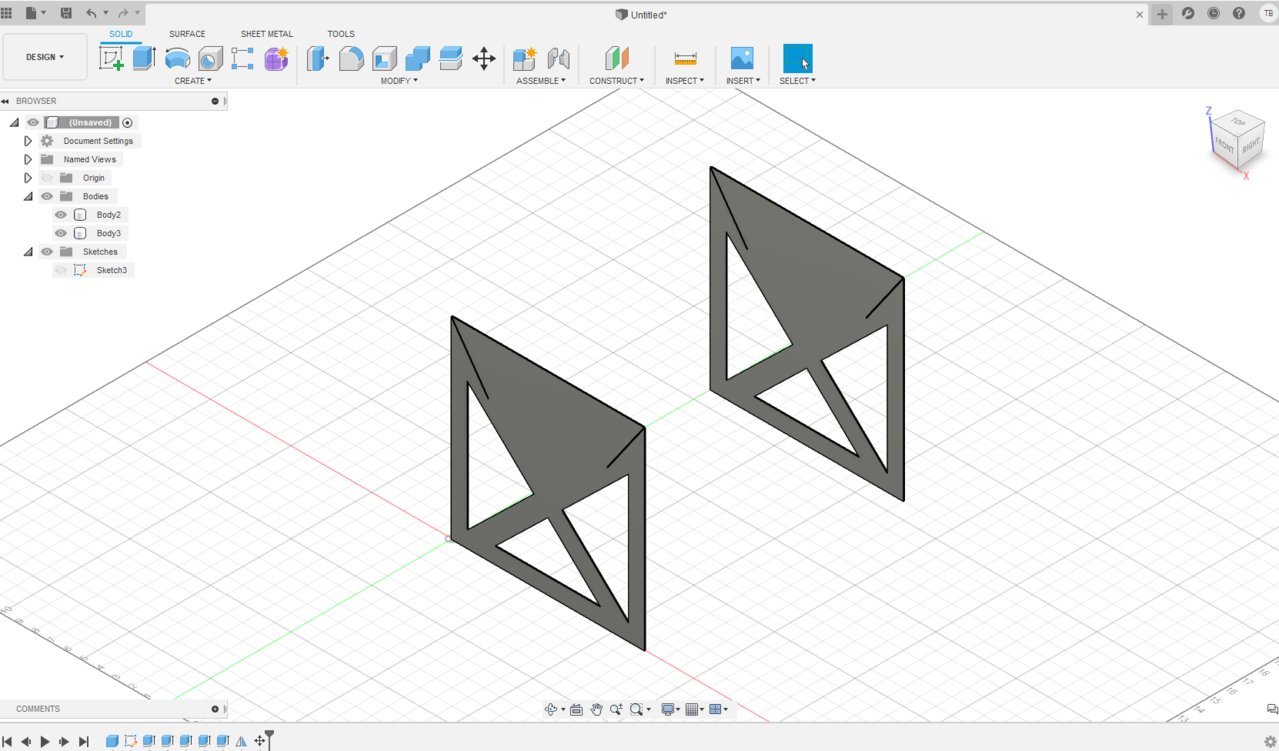The width and height of the screenshot is (1279, 751).
Task: Open the data panel grid icon
Action: [x=8, y=13]
